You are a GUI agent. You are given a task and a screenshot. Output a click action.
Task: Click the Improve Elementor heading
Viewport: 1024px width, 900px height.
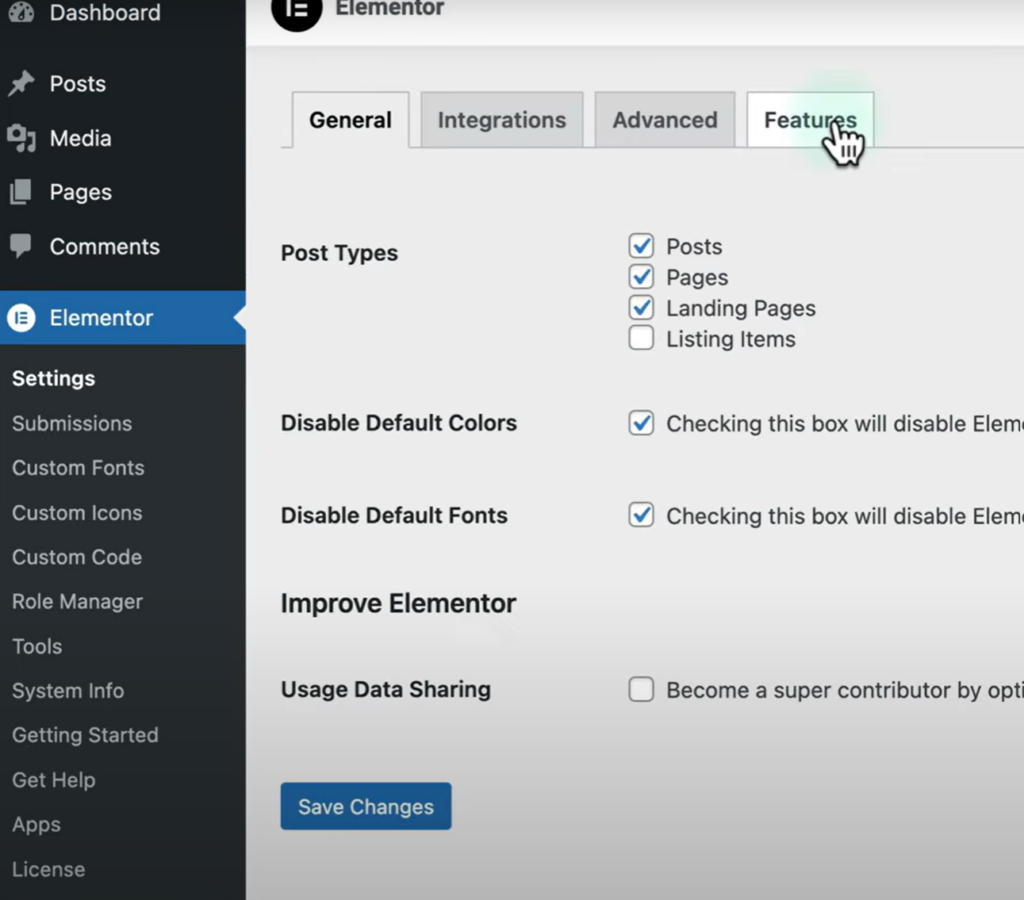point(398,603)
